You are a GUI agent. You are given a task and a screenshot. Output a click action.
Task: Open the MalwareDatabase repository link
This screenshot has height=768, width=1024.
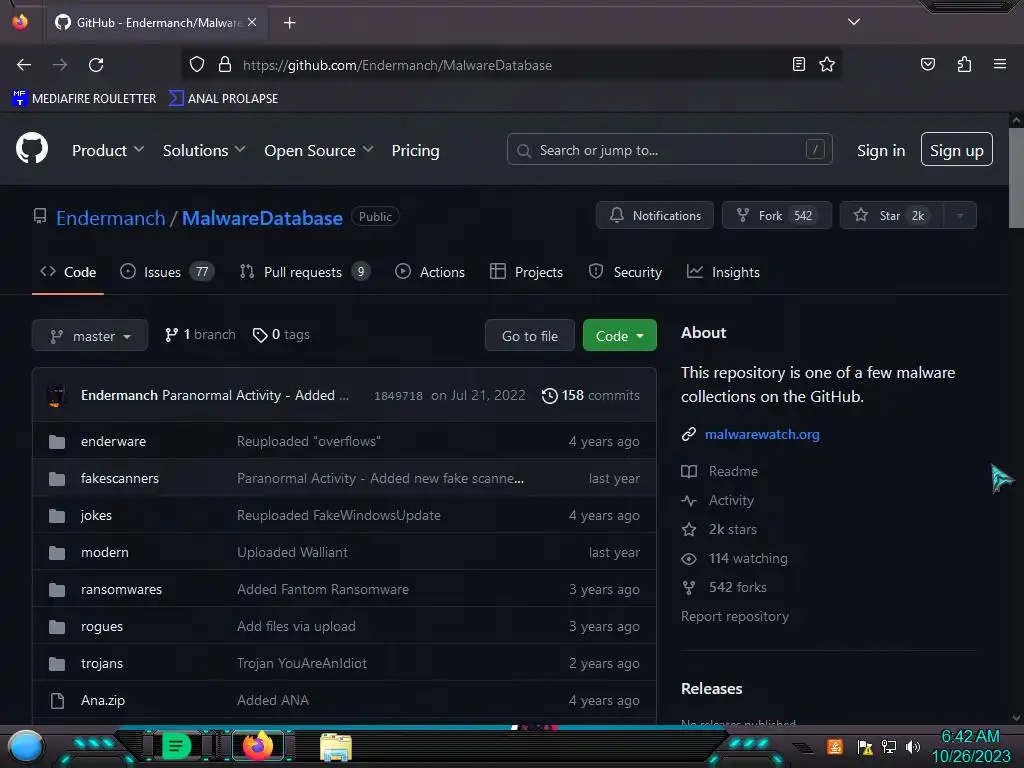point(262,218)
